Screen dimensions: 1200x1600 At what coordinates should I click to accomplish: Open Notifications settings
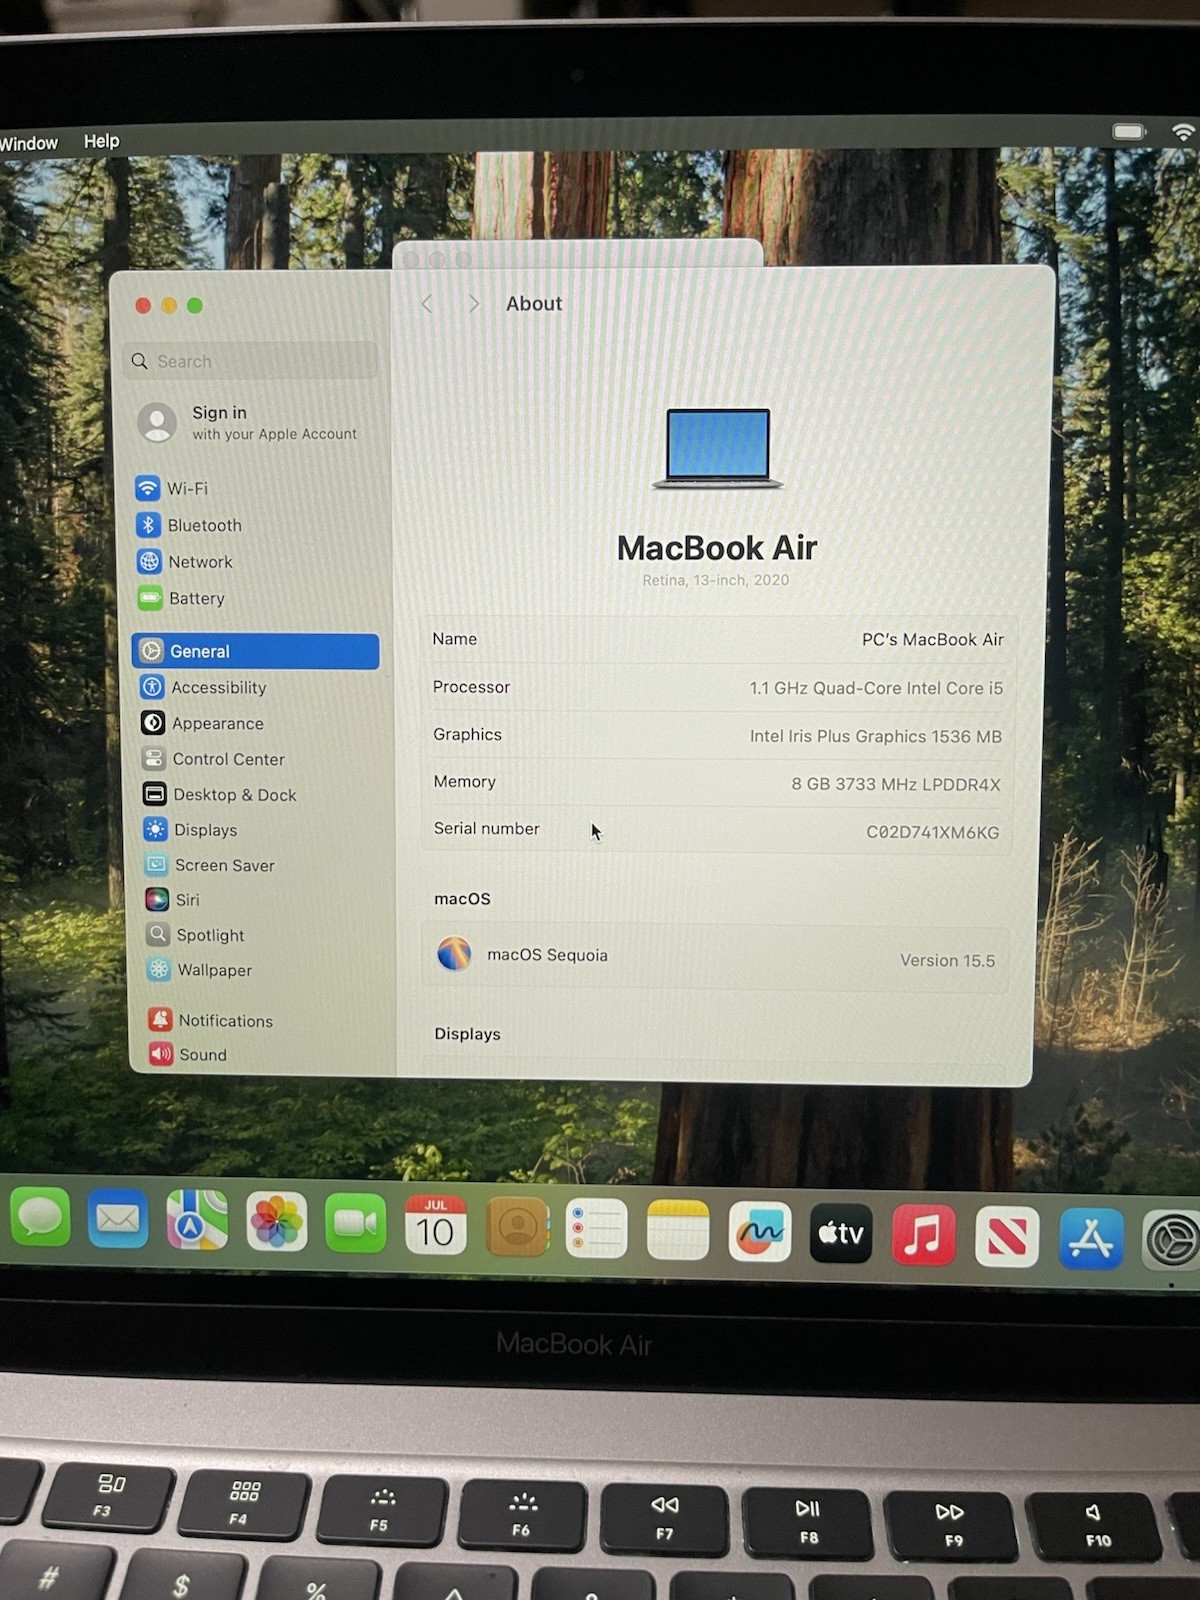click(210, 1020)
